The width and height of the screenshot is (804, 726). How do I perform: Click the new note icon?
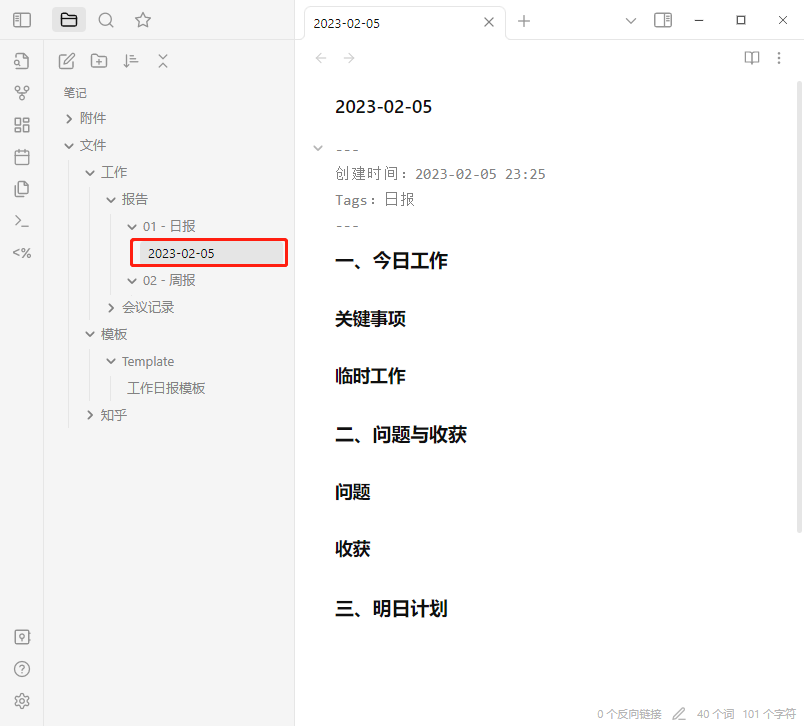(x=67, y=61)
